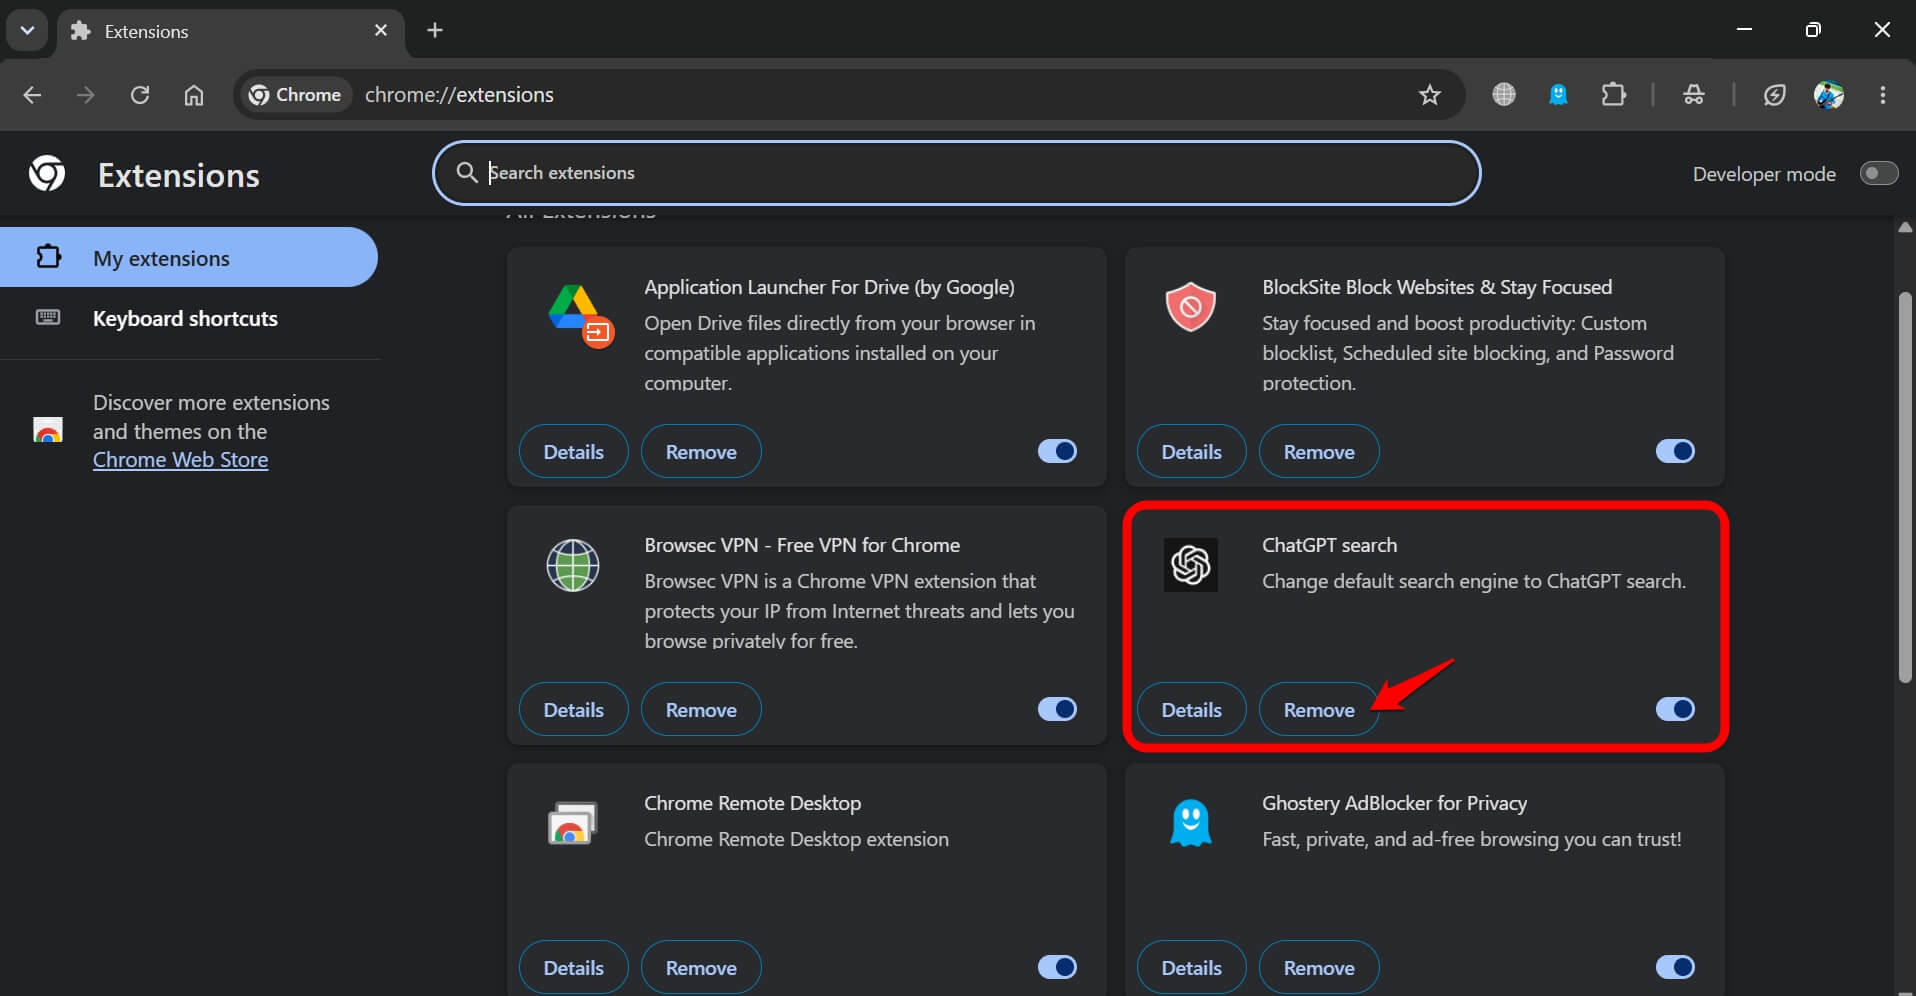Open Ghostery ghost icon in toolbar

point(1558,95)
